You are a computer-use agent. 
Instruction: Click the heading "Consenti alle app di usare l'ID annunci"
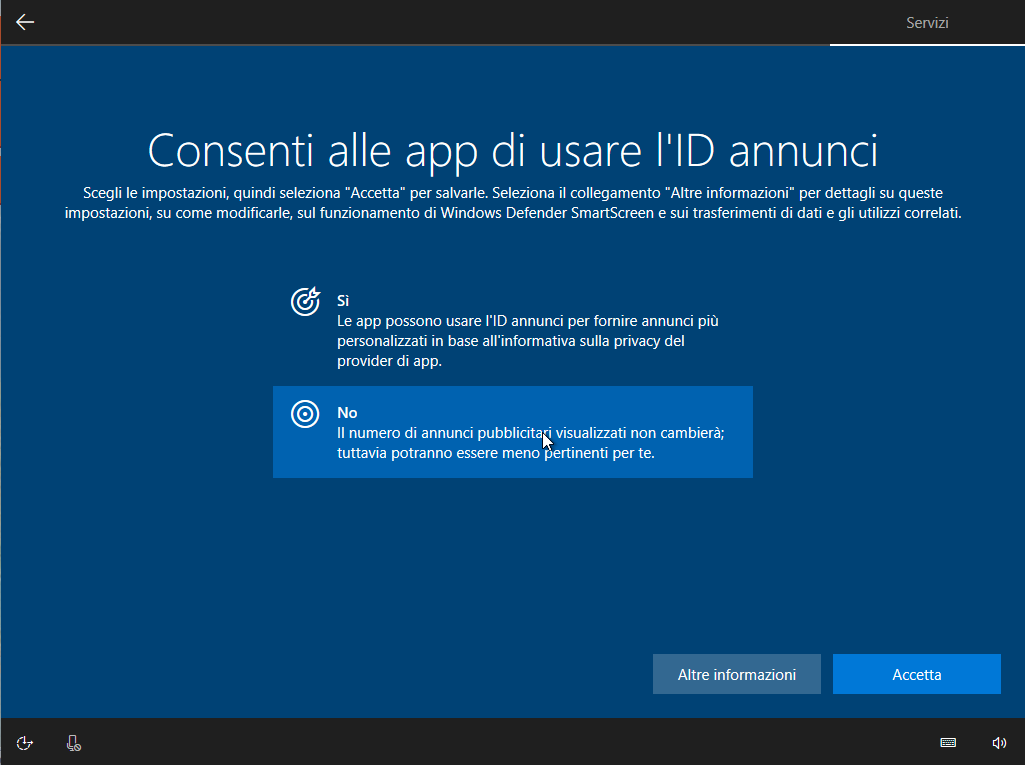point(512,151)
